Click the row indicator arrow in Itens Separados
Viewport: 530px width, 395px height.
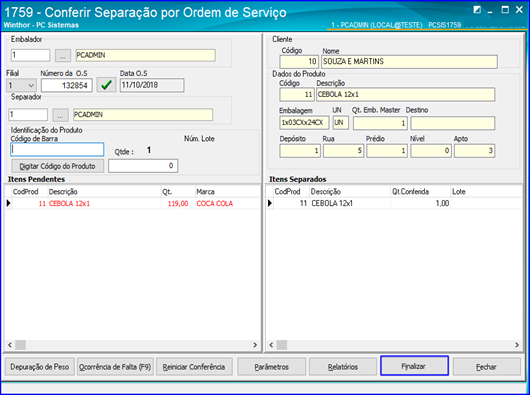coord(270,203)
